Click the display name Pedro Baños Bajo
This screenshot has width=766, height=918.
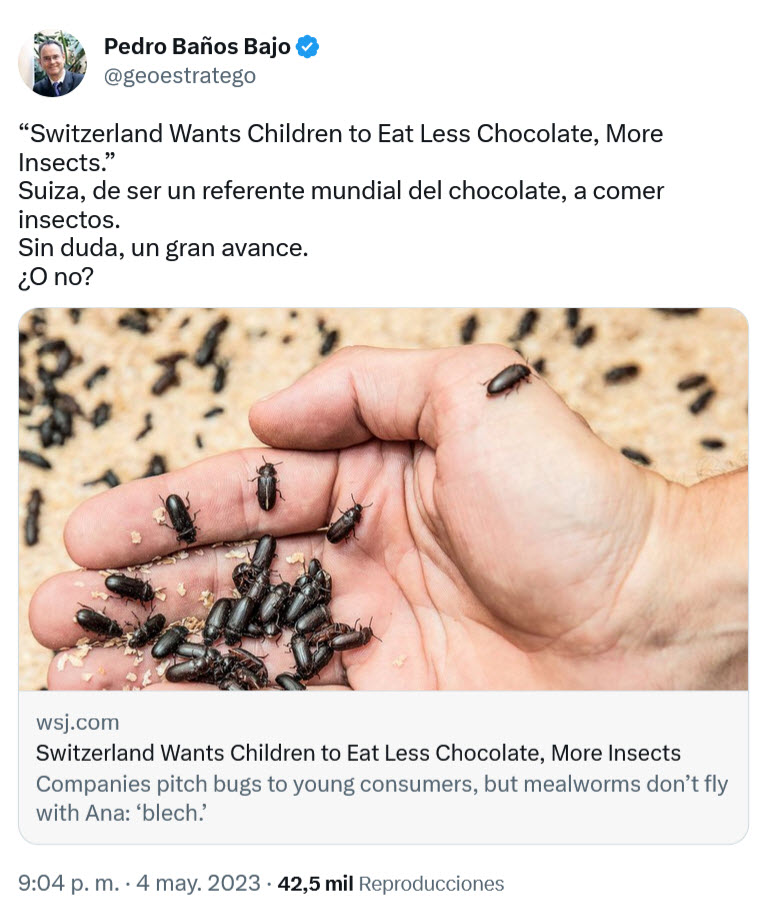(x=197, y=46)
